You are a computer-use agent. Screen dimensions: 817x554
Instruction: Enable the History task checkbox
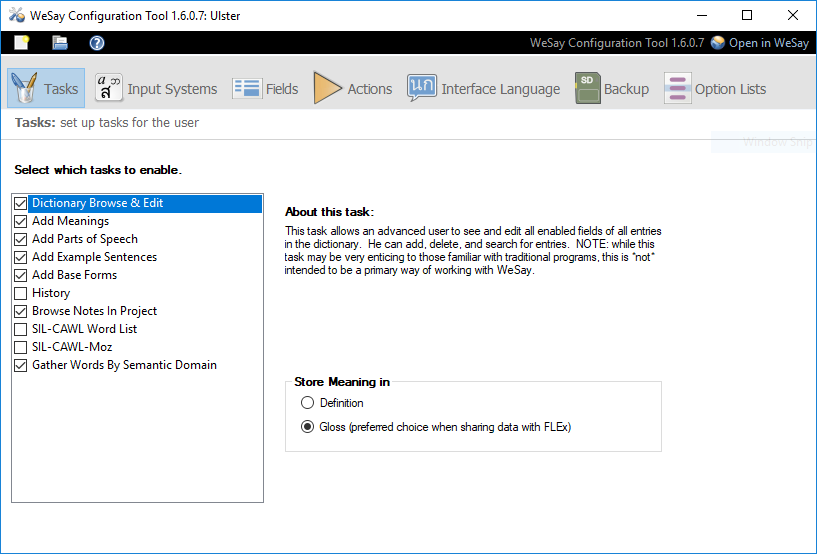coord(20,293)
